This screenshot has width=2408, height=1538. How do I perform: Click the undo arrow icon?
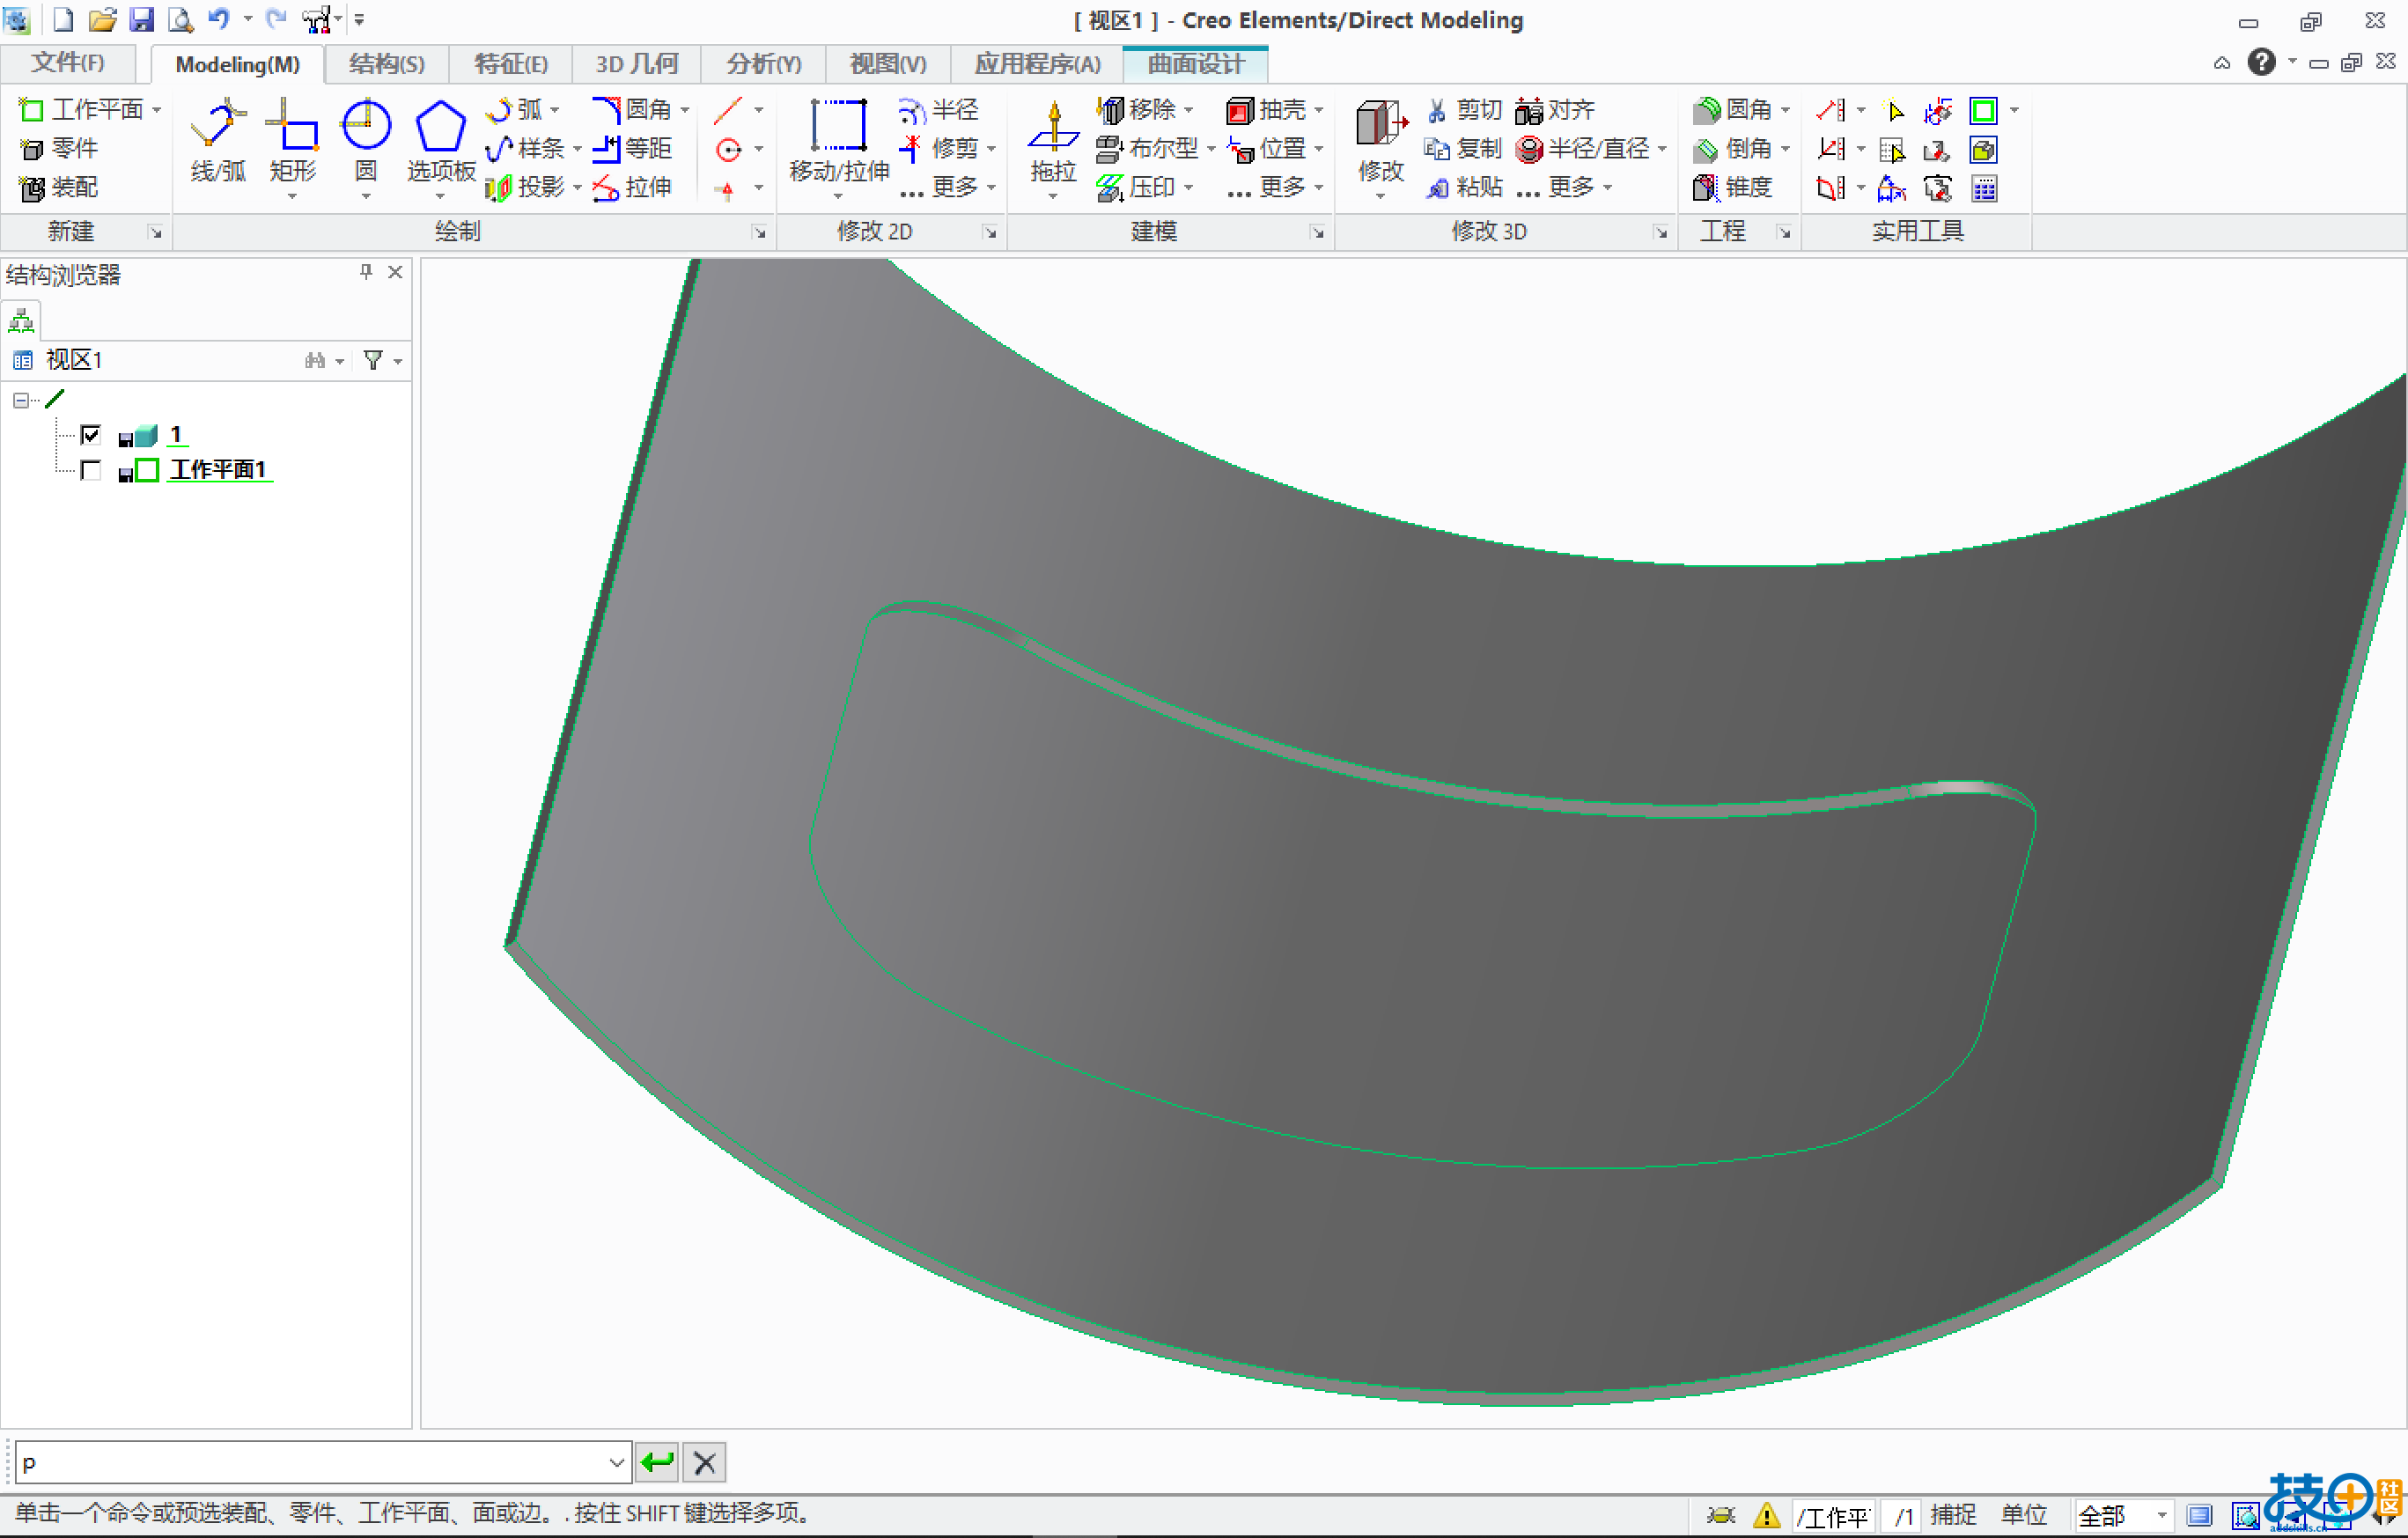pyautogui.click(x=218, y=19)
